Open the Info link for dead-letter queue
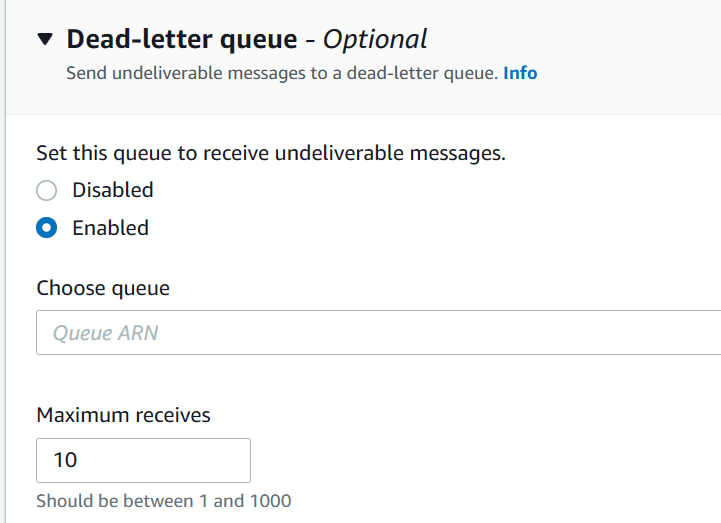Screen dimensions: 721x523 (520, 73)
